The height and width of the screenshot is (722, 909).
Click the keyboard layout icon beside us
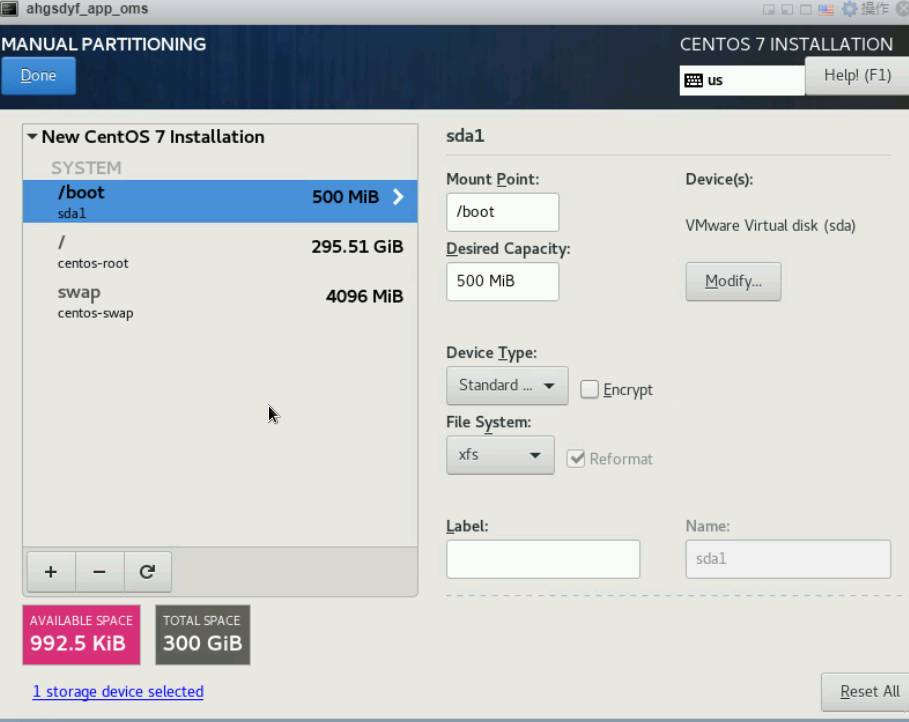693,80
